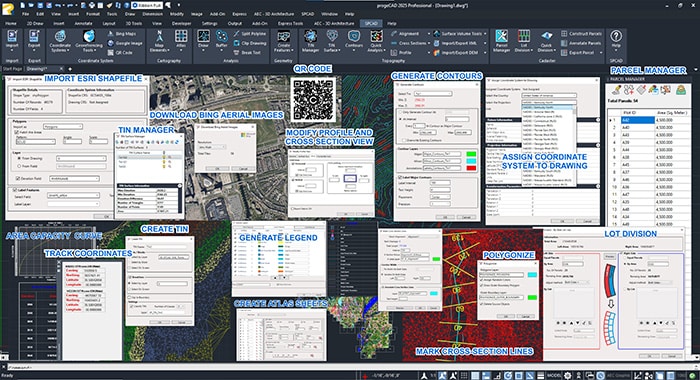Click Cancel in Generate Contours dialog
The height and width of the screenshot is (380, 700).
click(466, 217)
